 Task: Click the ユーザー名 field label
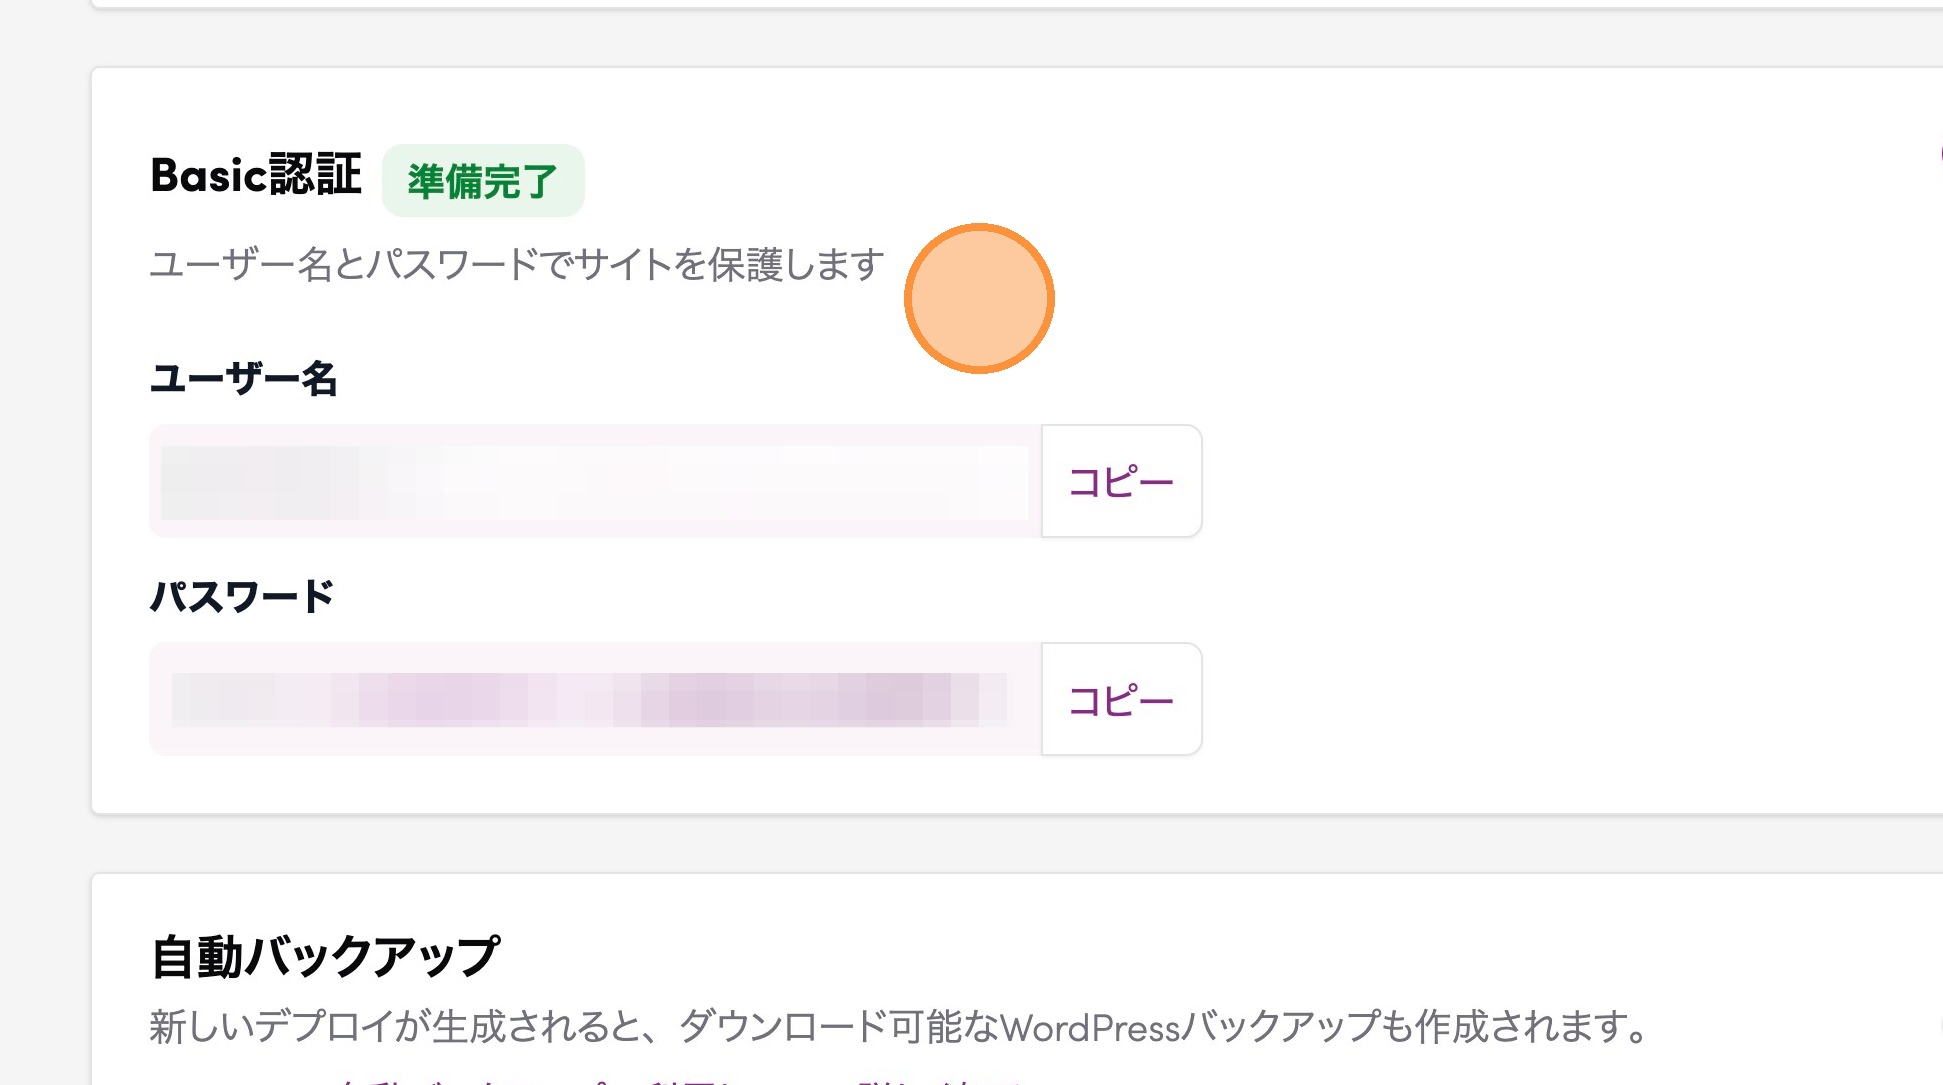click(243, 379)
